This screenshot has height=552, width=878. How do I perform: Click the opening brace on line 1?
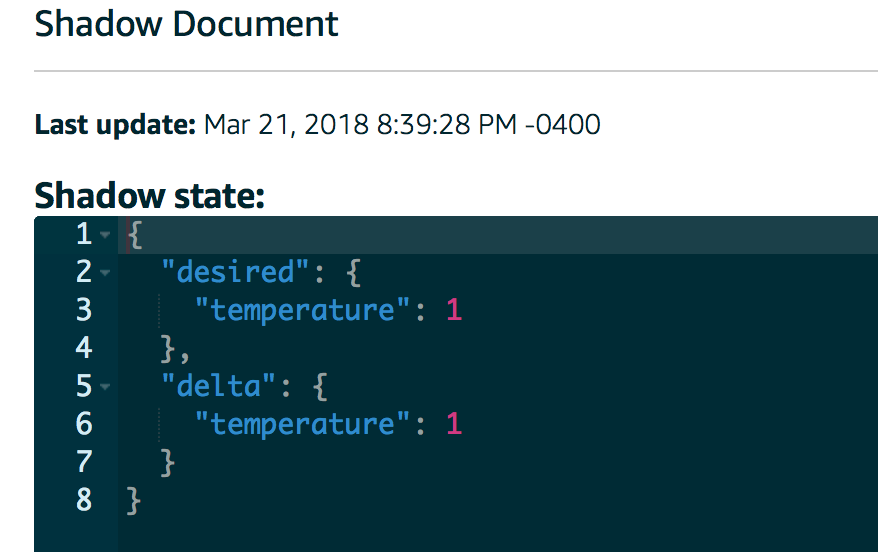(x=135, y=235)
